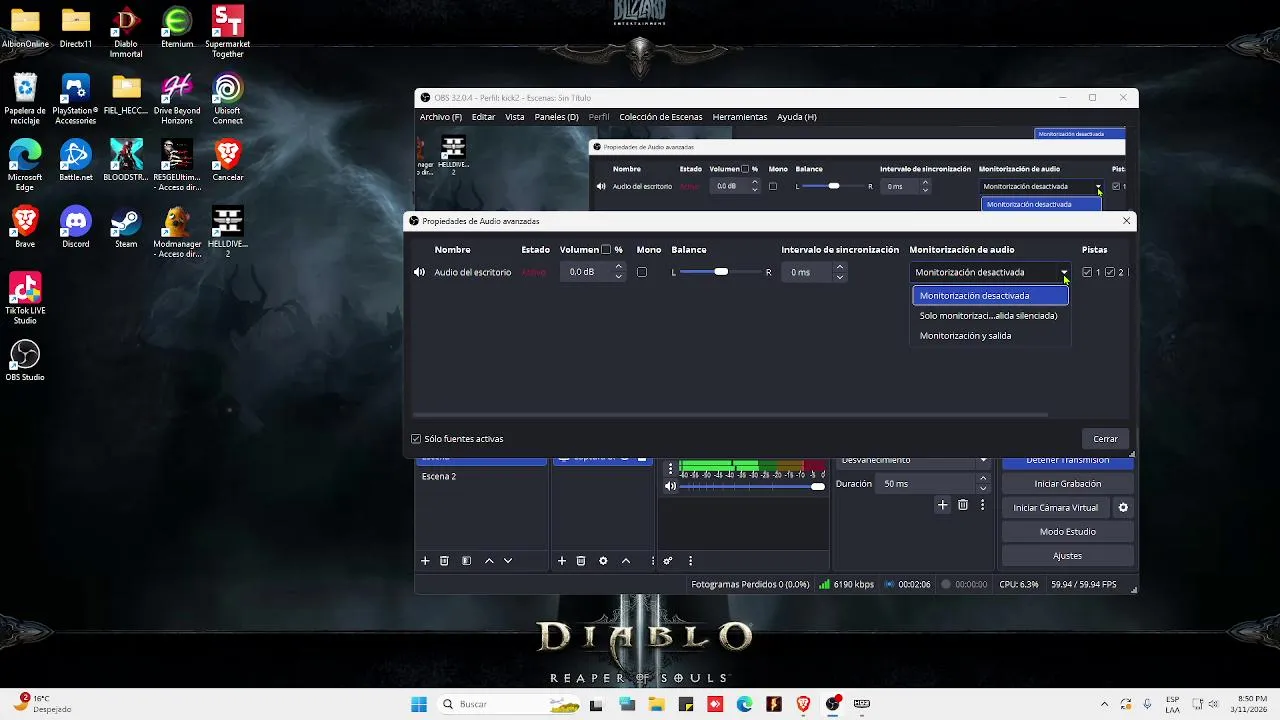The height and width of the screenshot is (720, 1280).
Task: Add transition with plus icon
Action: click(942, 506)
